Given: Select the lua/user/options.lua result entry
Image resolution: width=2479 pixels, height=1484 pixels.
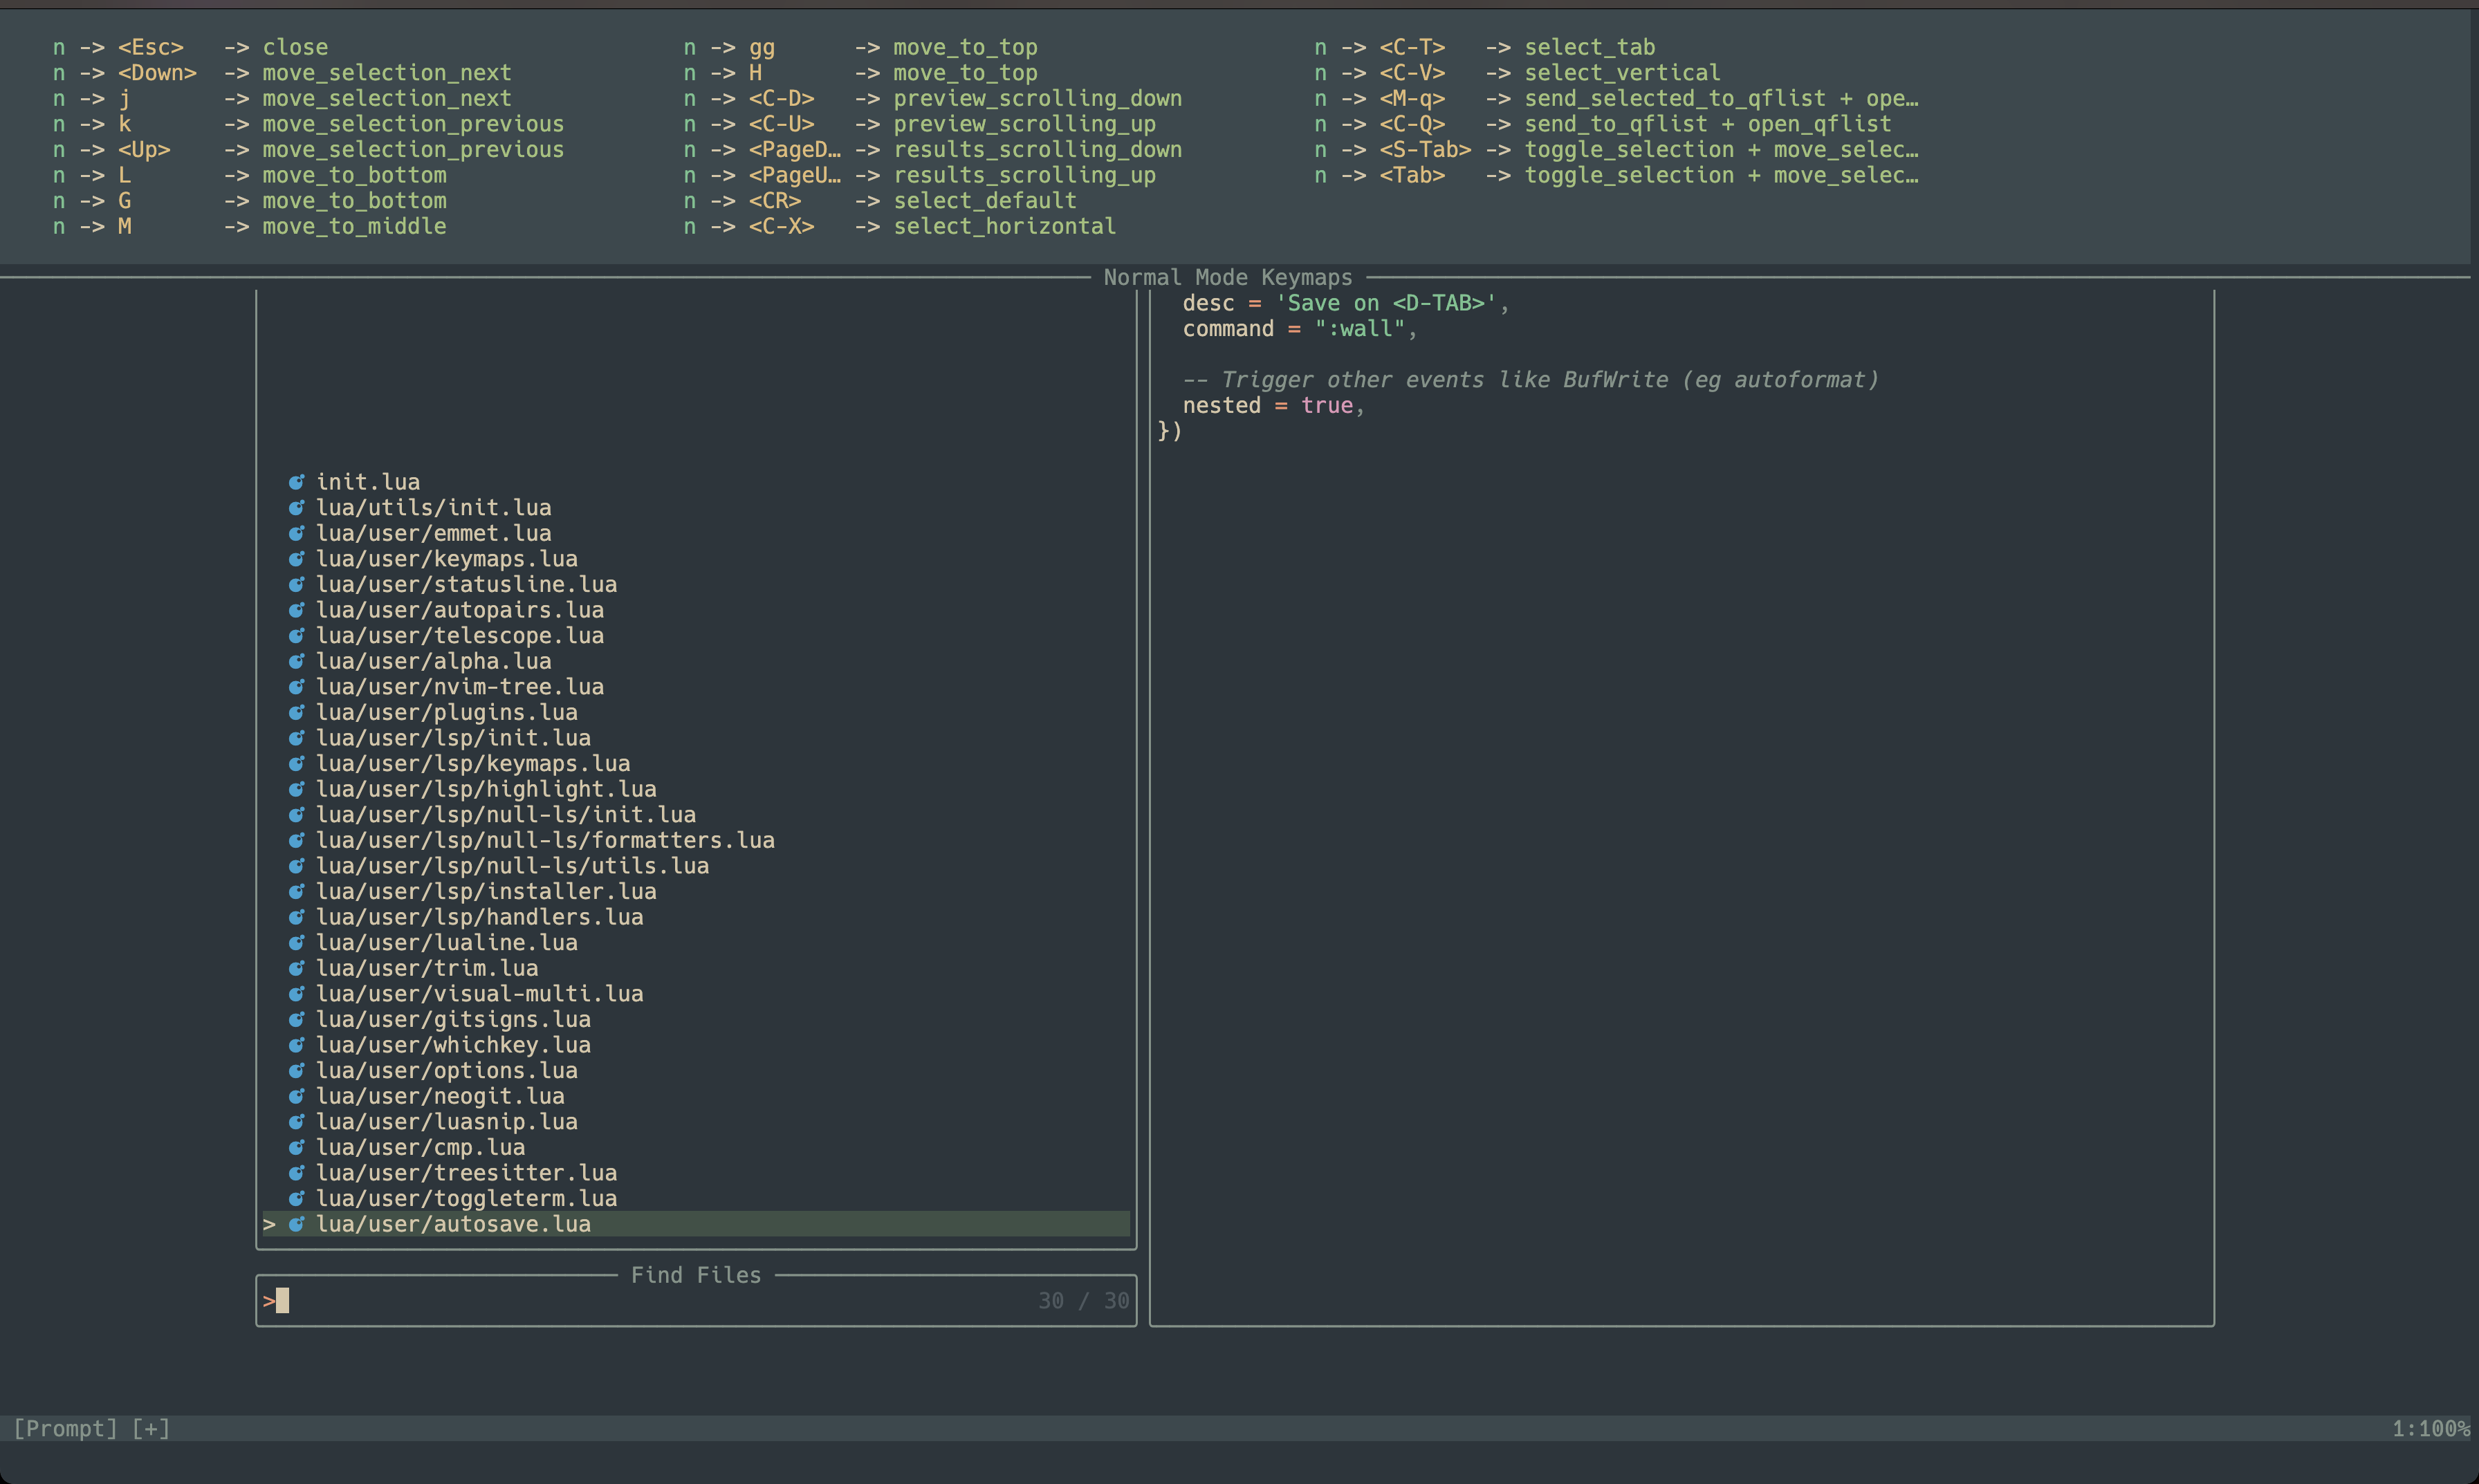Looking at the screenshot, I should click(x=446, y=1070).
